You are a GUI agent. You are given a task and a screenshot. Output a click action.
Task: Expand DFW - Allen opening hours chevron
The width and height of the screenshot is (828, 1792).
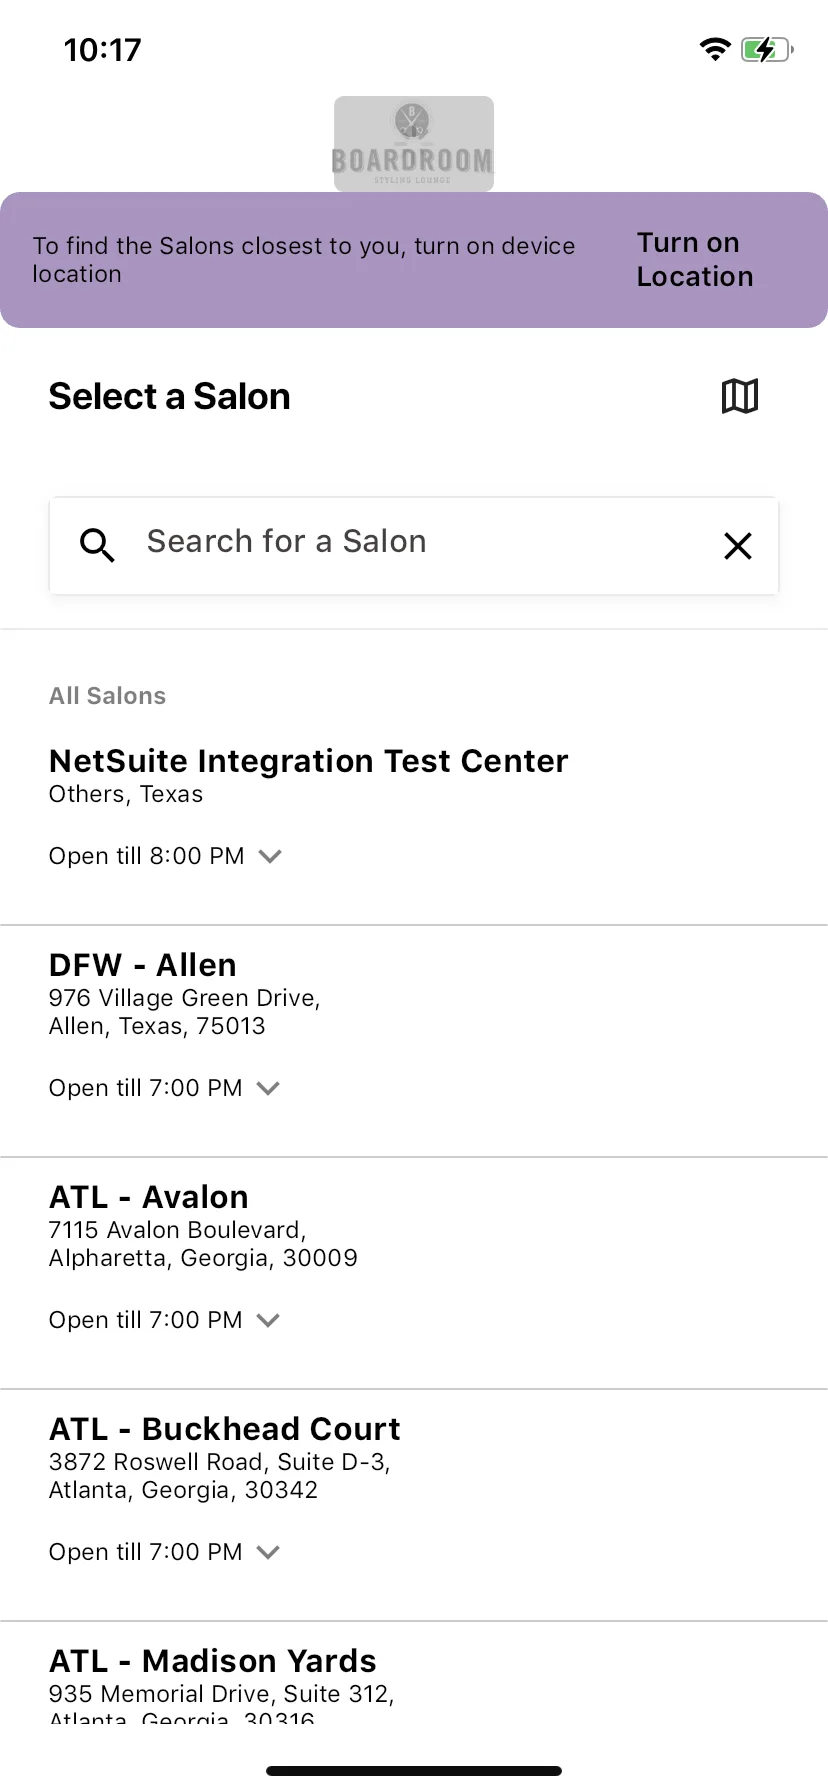click(268, 1088)
